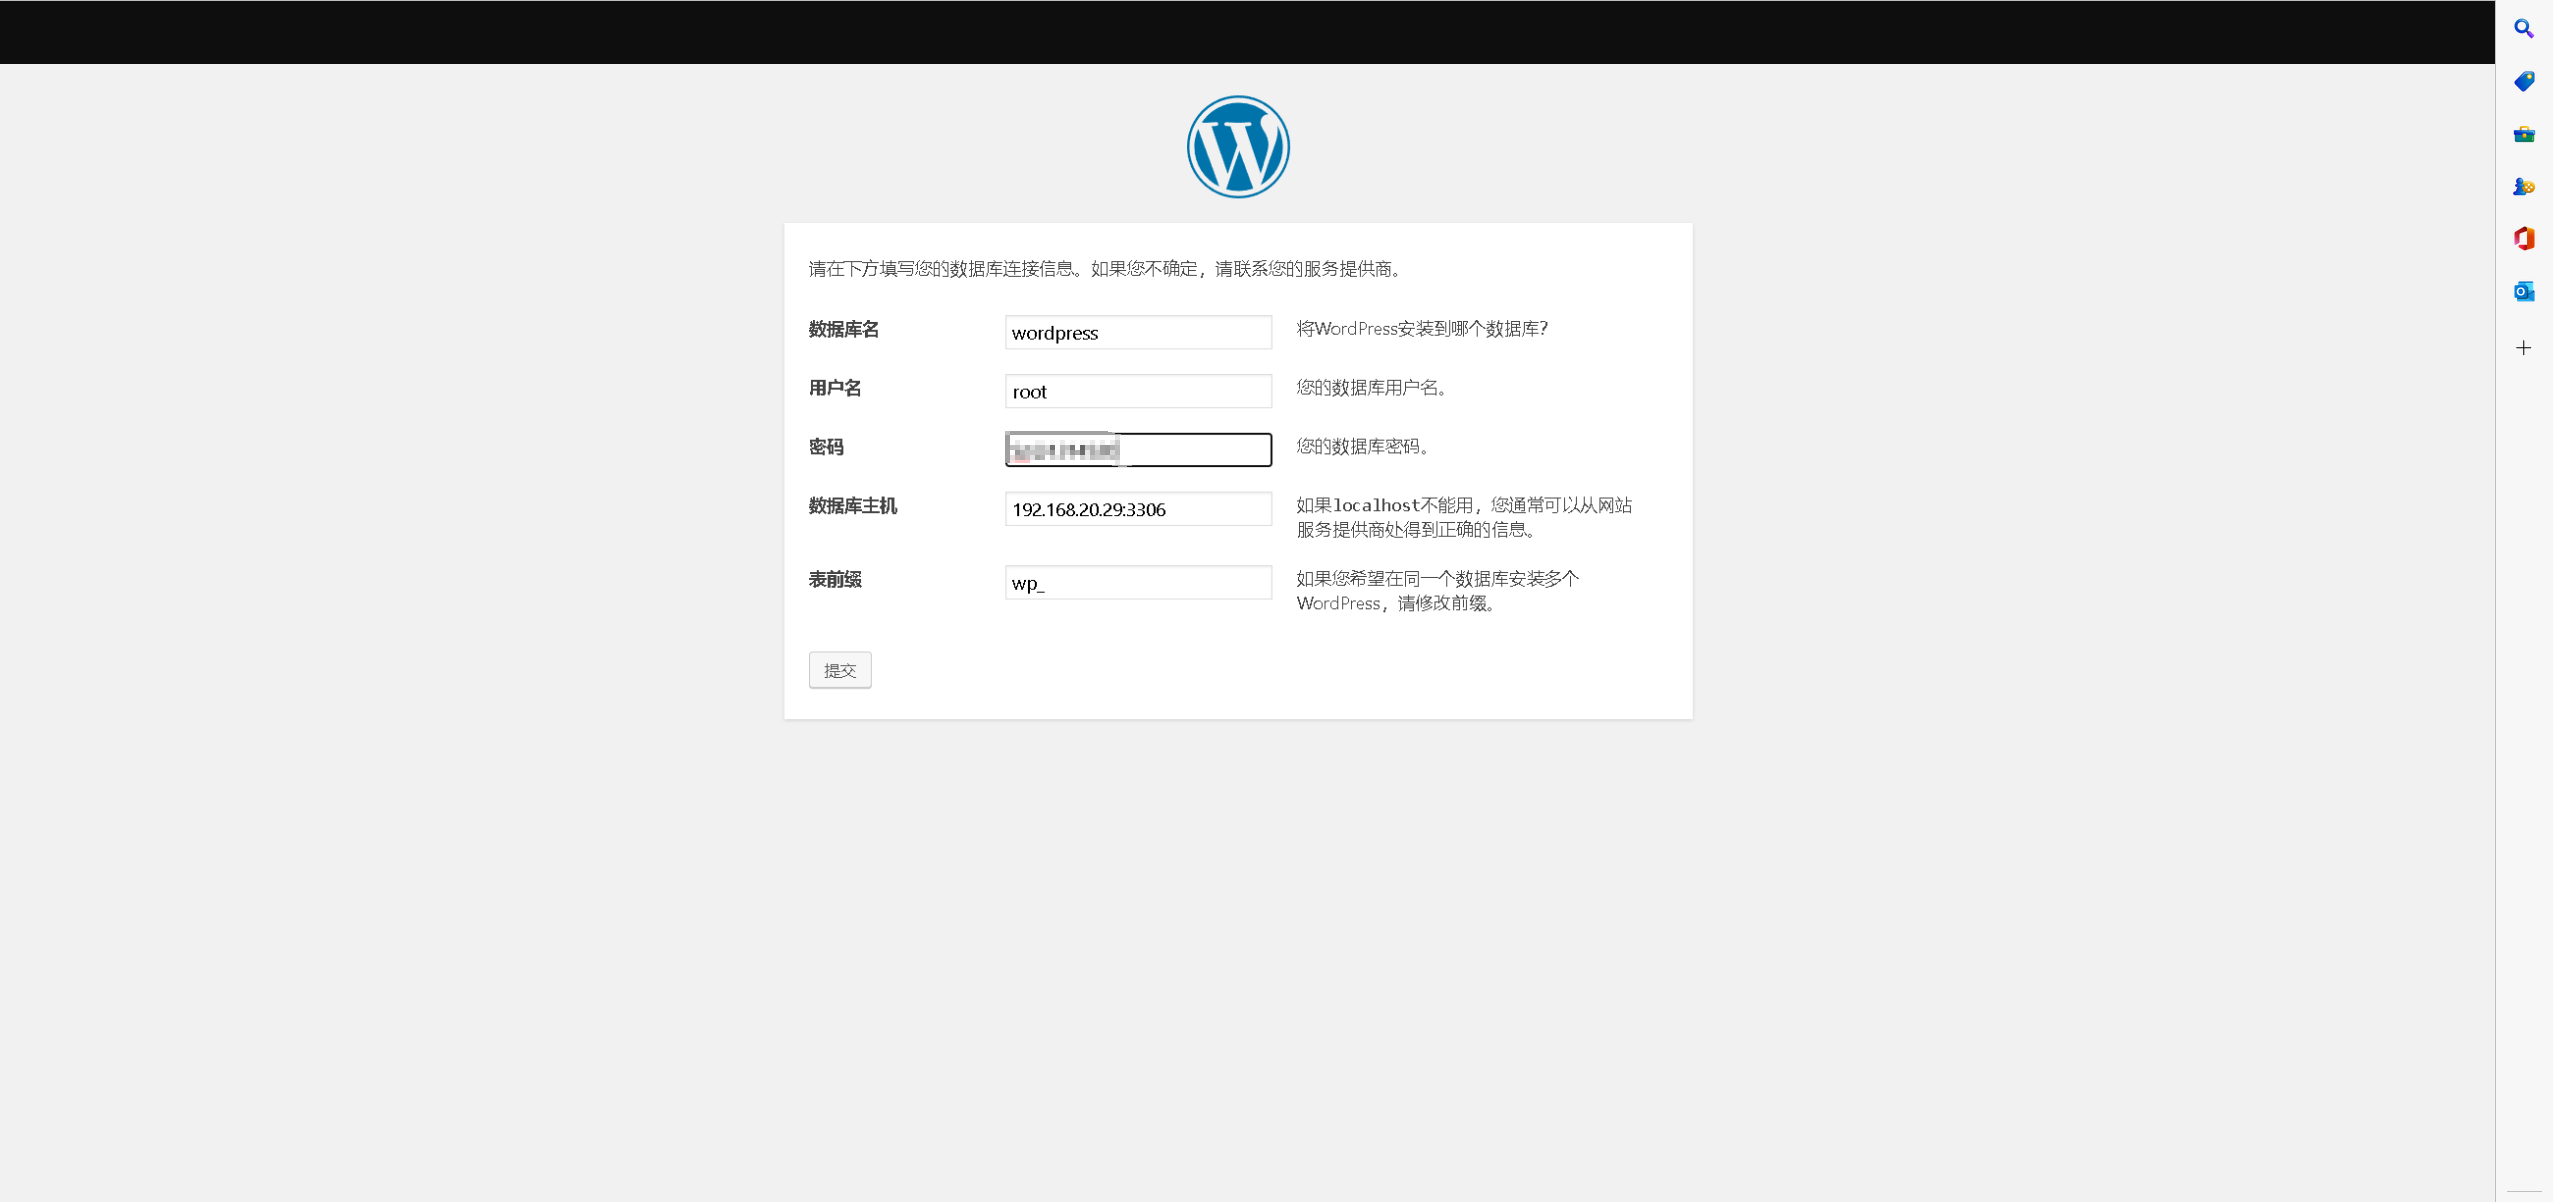Click the 数据库名 label
This screenshot has width=2553, height=1202.
(843, 329)
